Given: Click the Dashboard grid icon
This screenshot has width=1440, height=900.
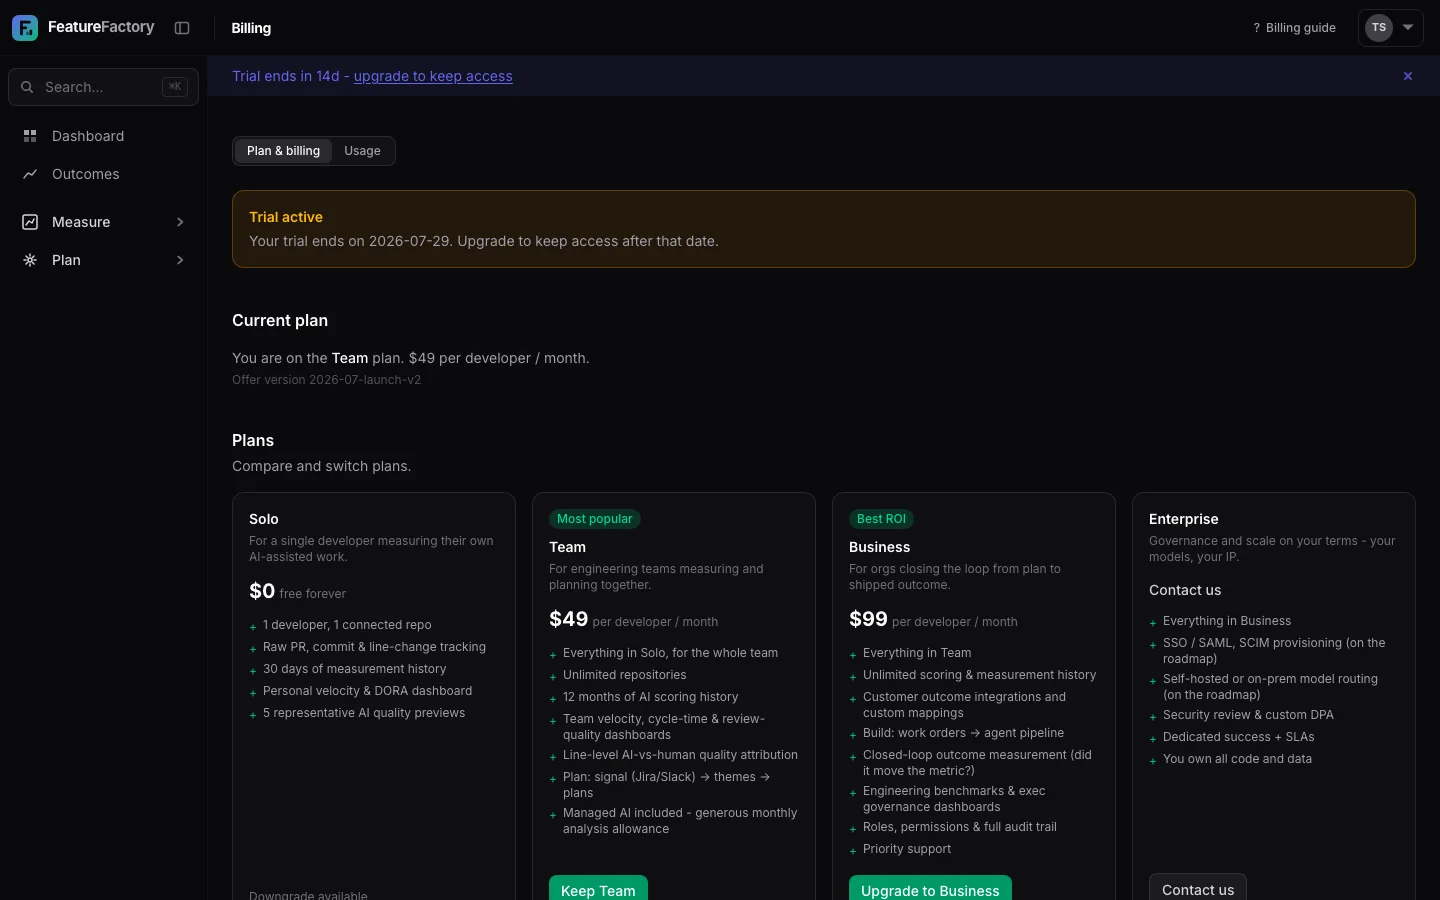Looking at the screenshot, I should 30,136.
